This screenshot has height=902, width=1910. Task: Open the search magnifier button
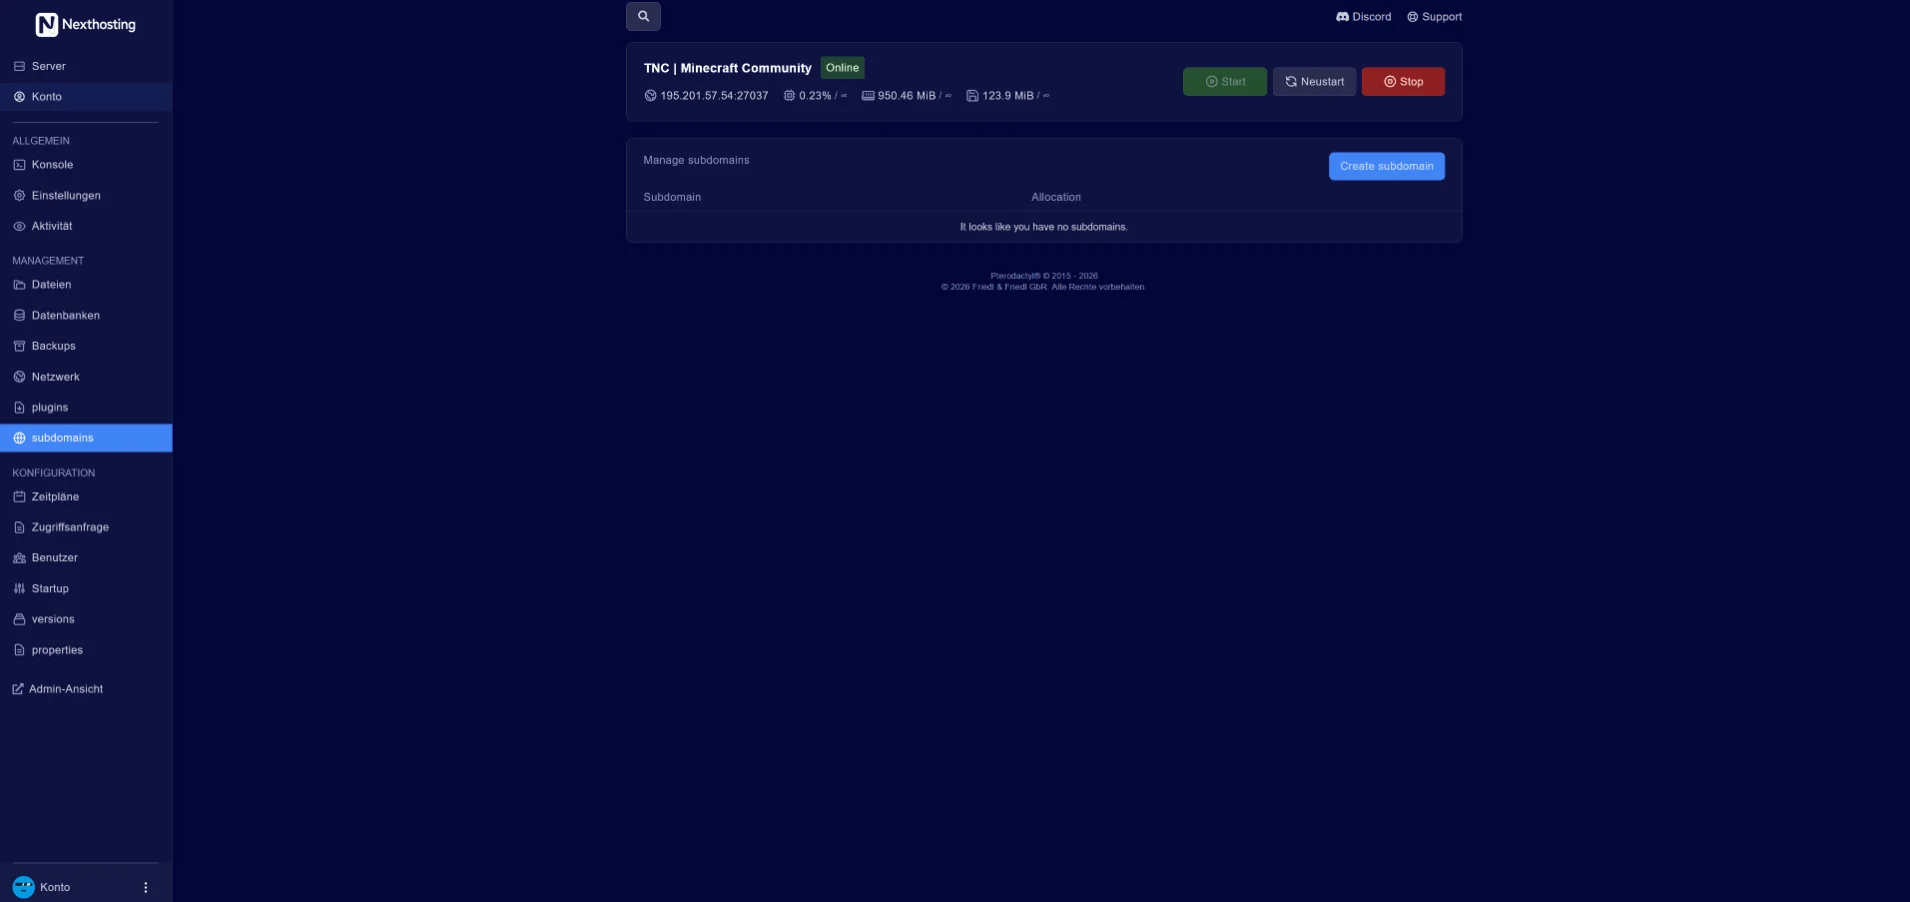pos(643,16)
